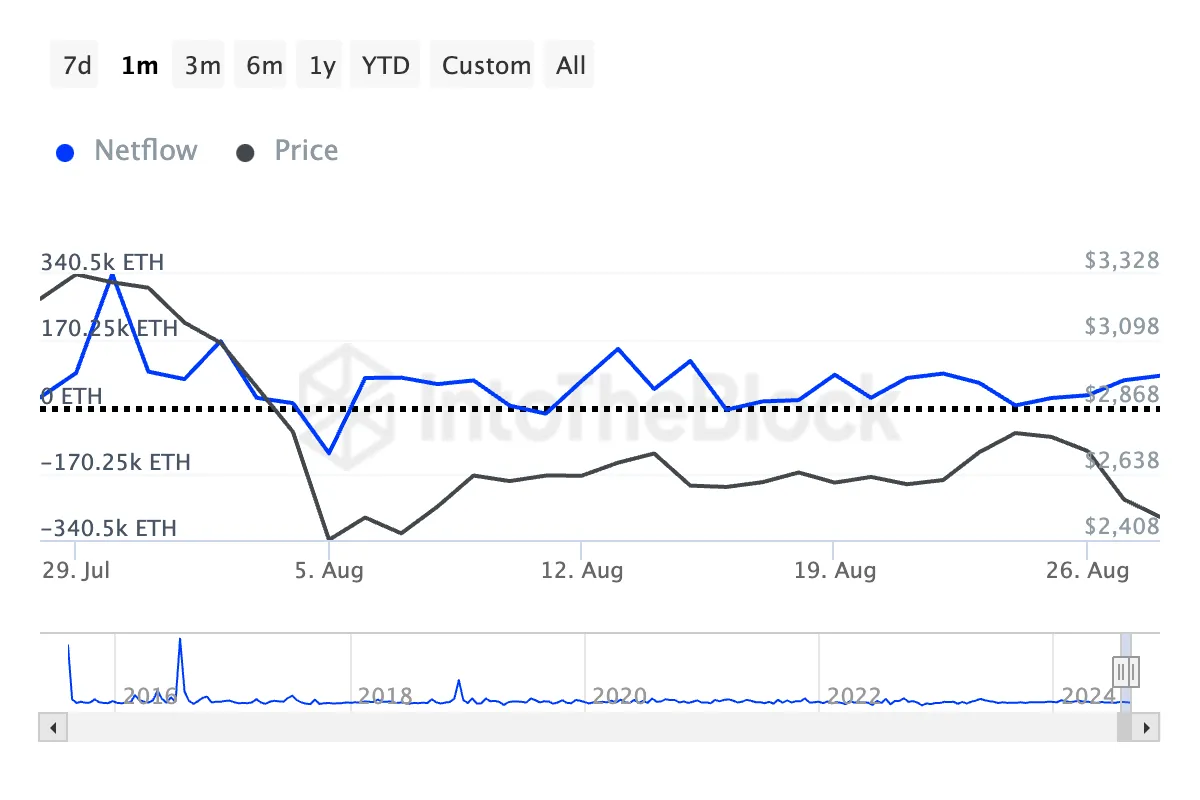Set chart range to 6m
1200x800 pixels.
click(264, 66)
